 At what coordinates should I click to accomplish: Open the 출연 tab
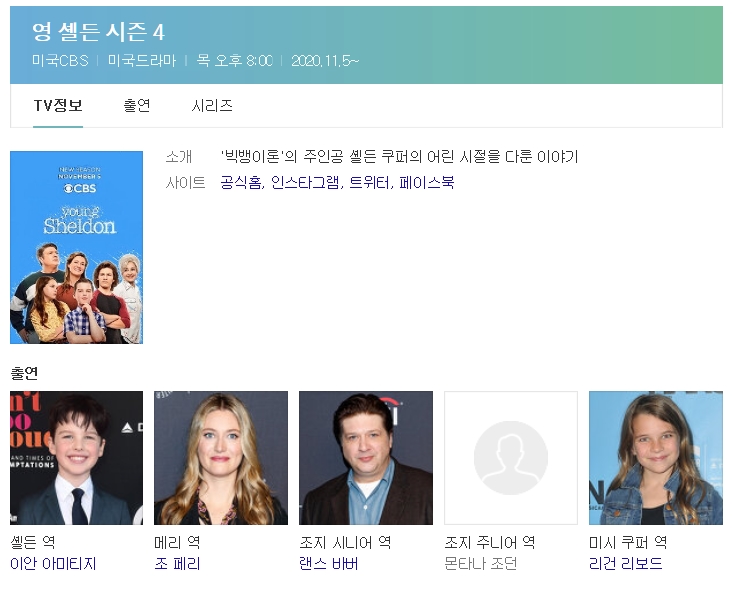click(x=137, y=105)
